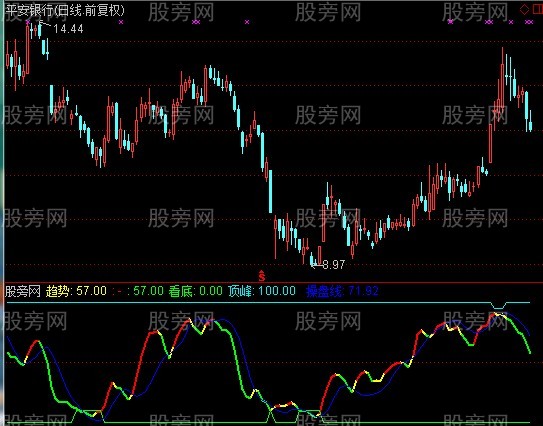Select the blue 操盘线: 71.92 readout
The image size is (543, 426).
pyautogui.click(x=342, y=291)
